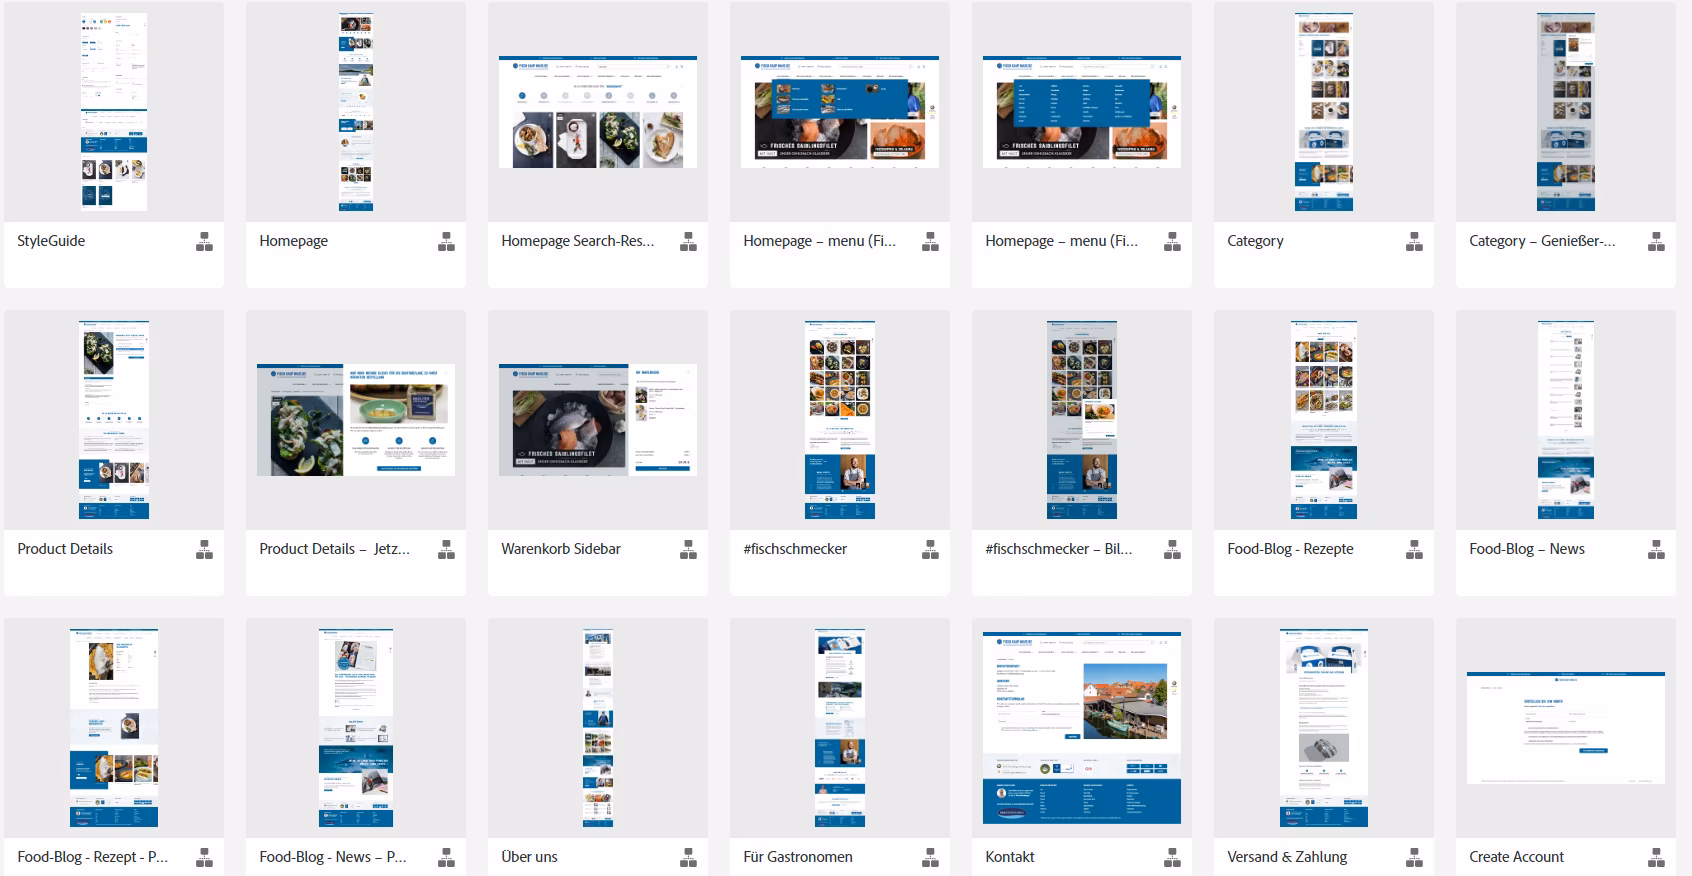The height and width of the screenshot is (876, 1692).
Task: Click the hierarchy icon on the Kontakt card
Action: 1172,857
